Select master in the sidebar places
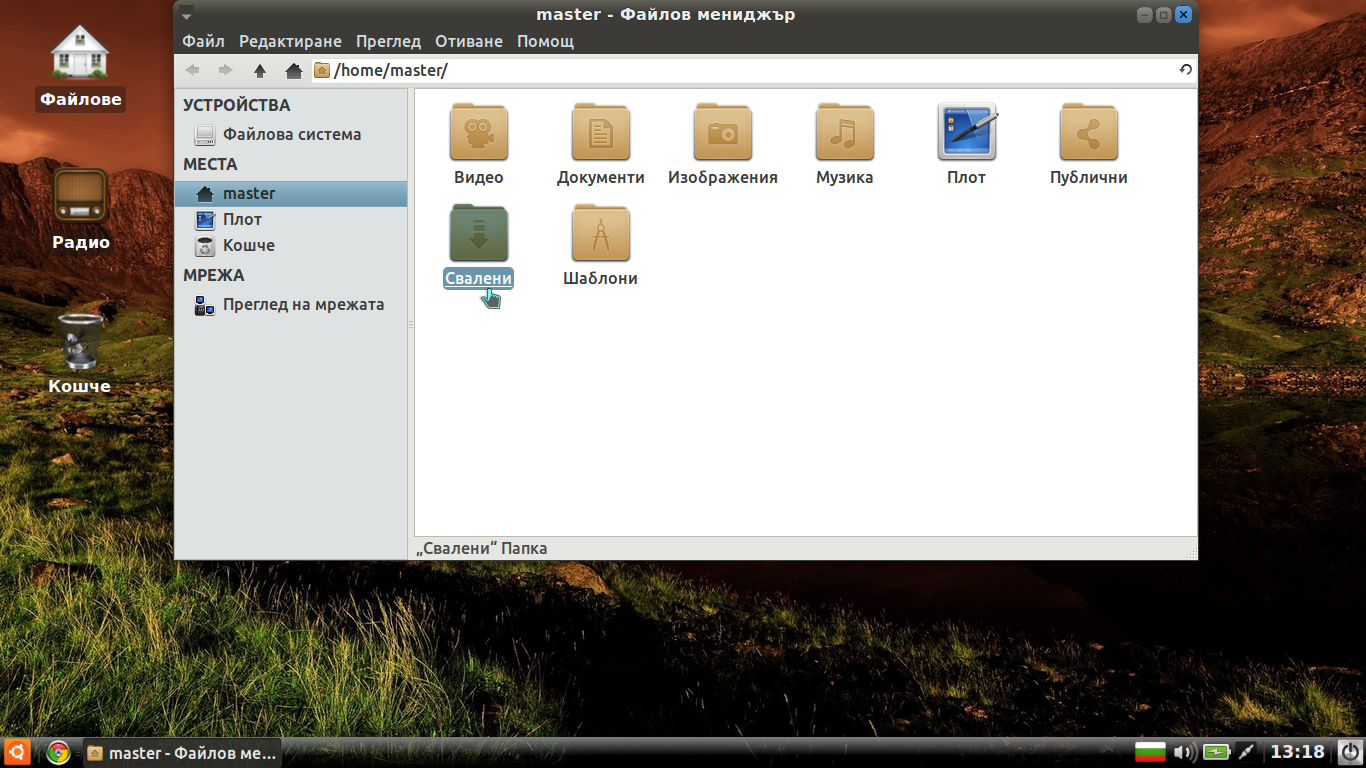The height and width of the screenshot is (768, 1366). click(291, 193)
